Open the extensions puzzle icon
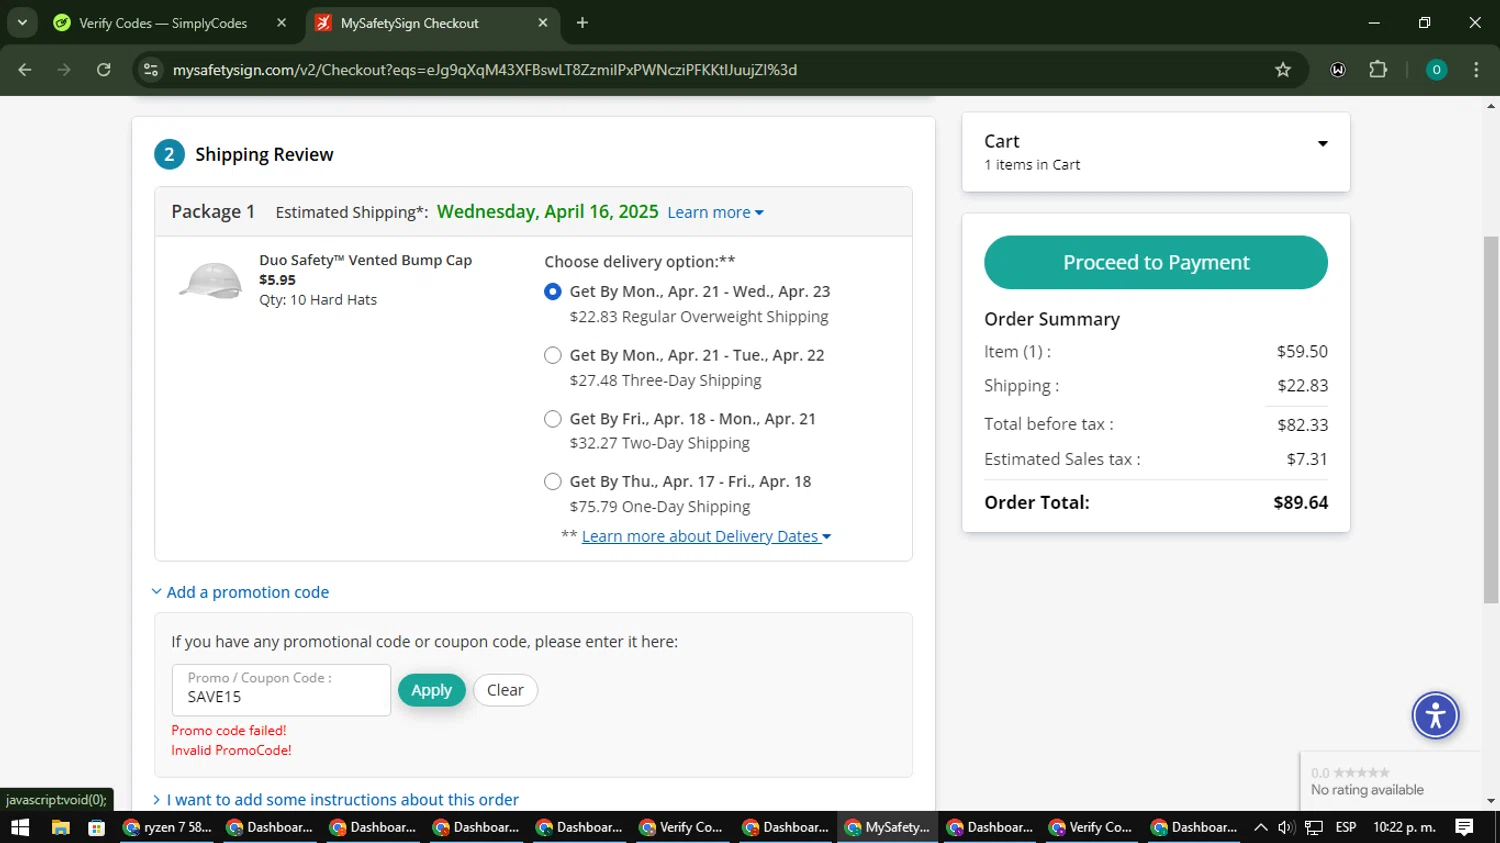The height and width of the screenshot is (843, 1500). coord(1378,70)
